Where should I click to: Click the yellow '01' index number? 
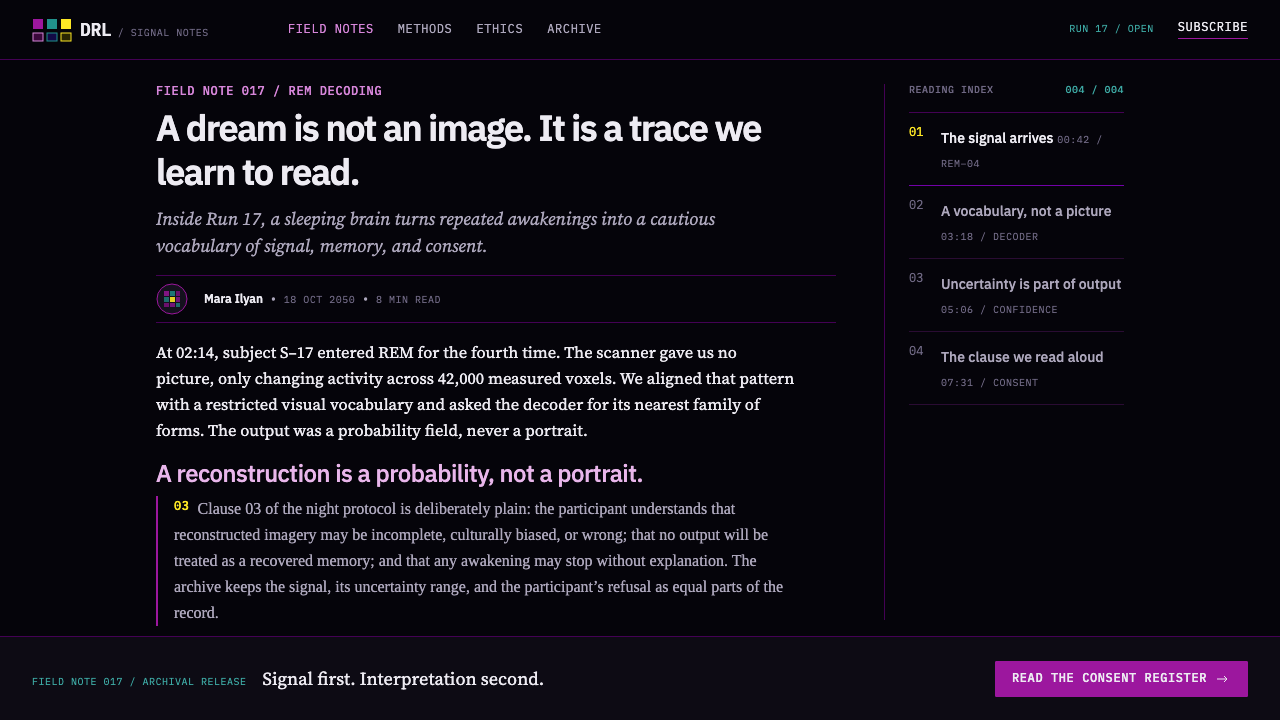click(x=916, y=132)
